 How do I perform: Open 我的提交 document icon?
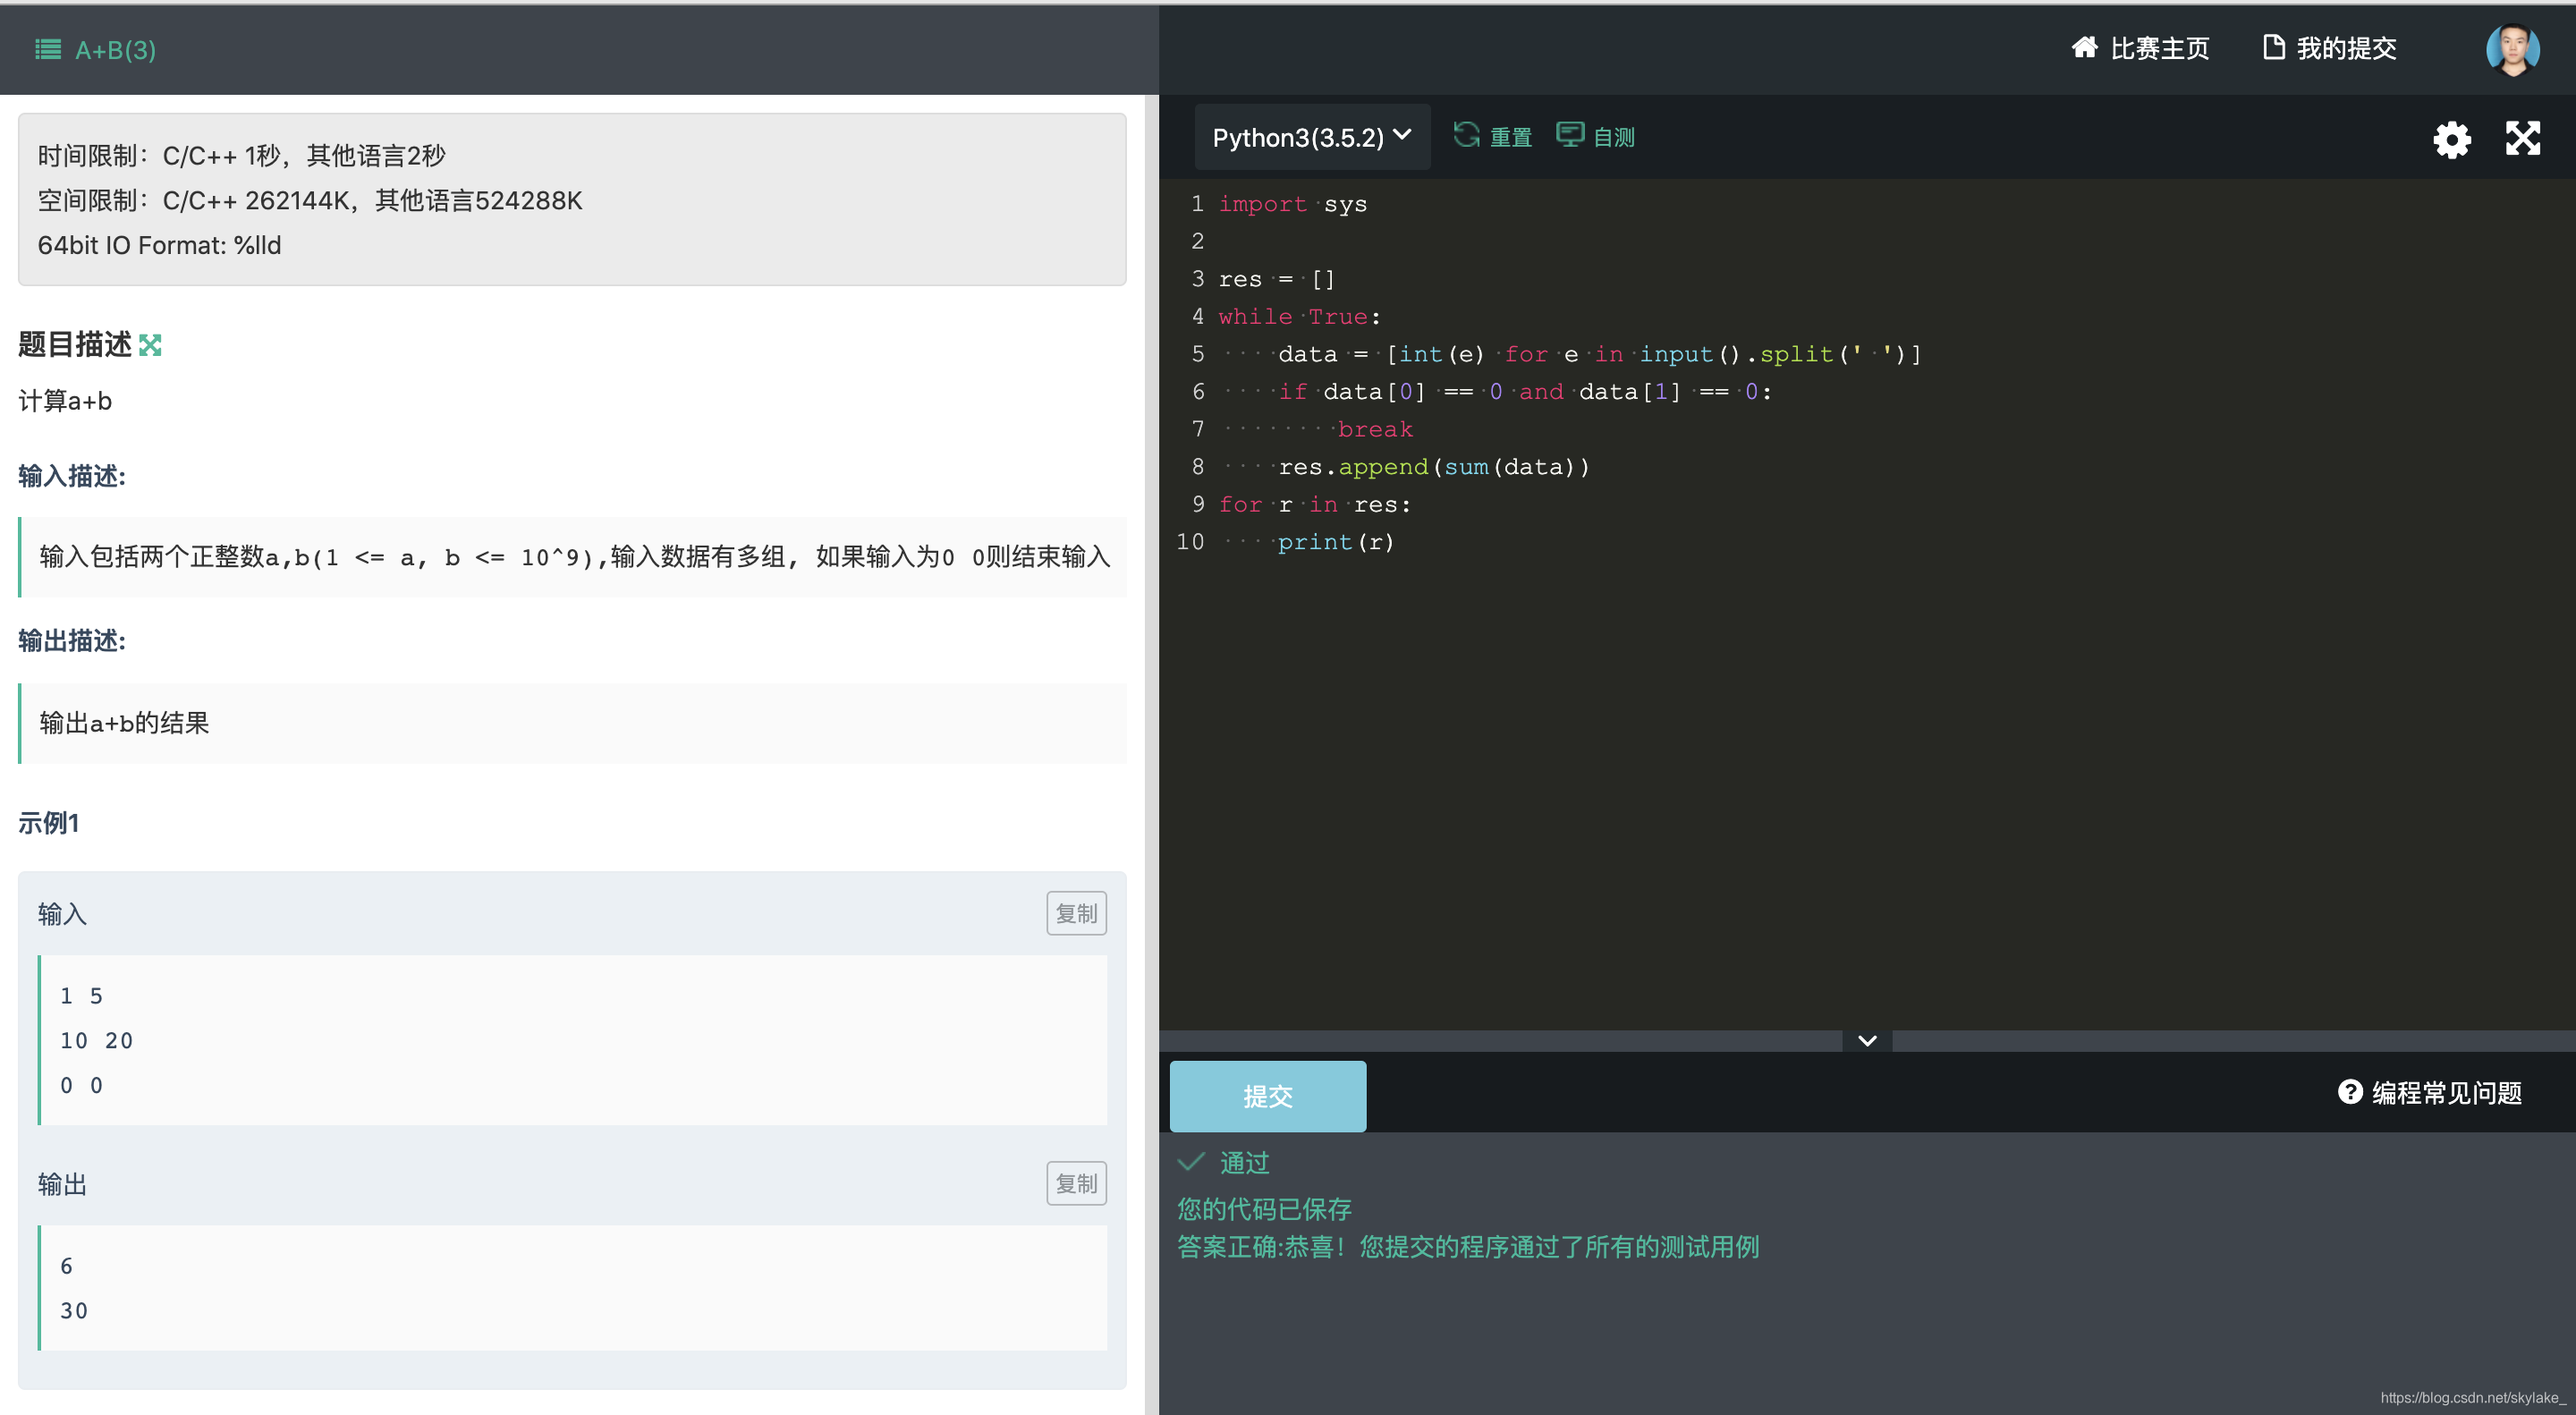[x=2273, y=47]
